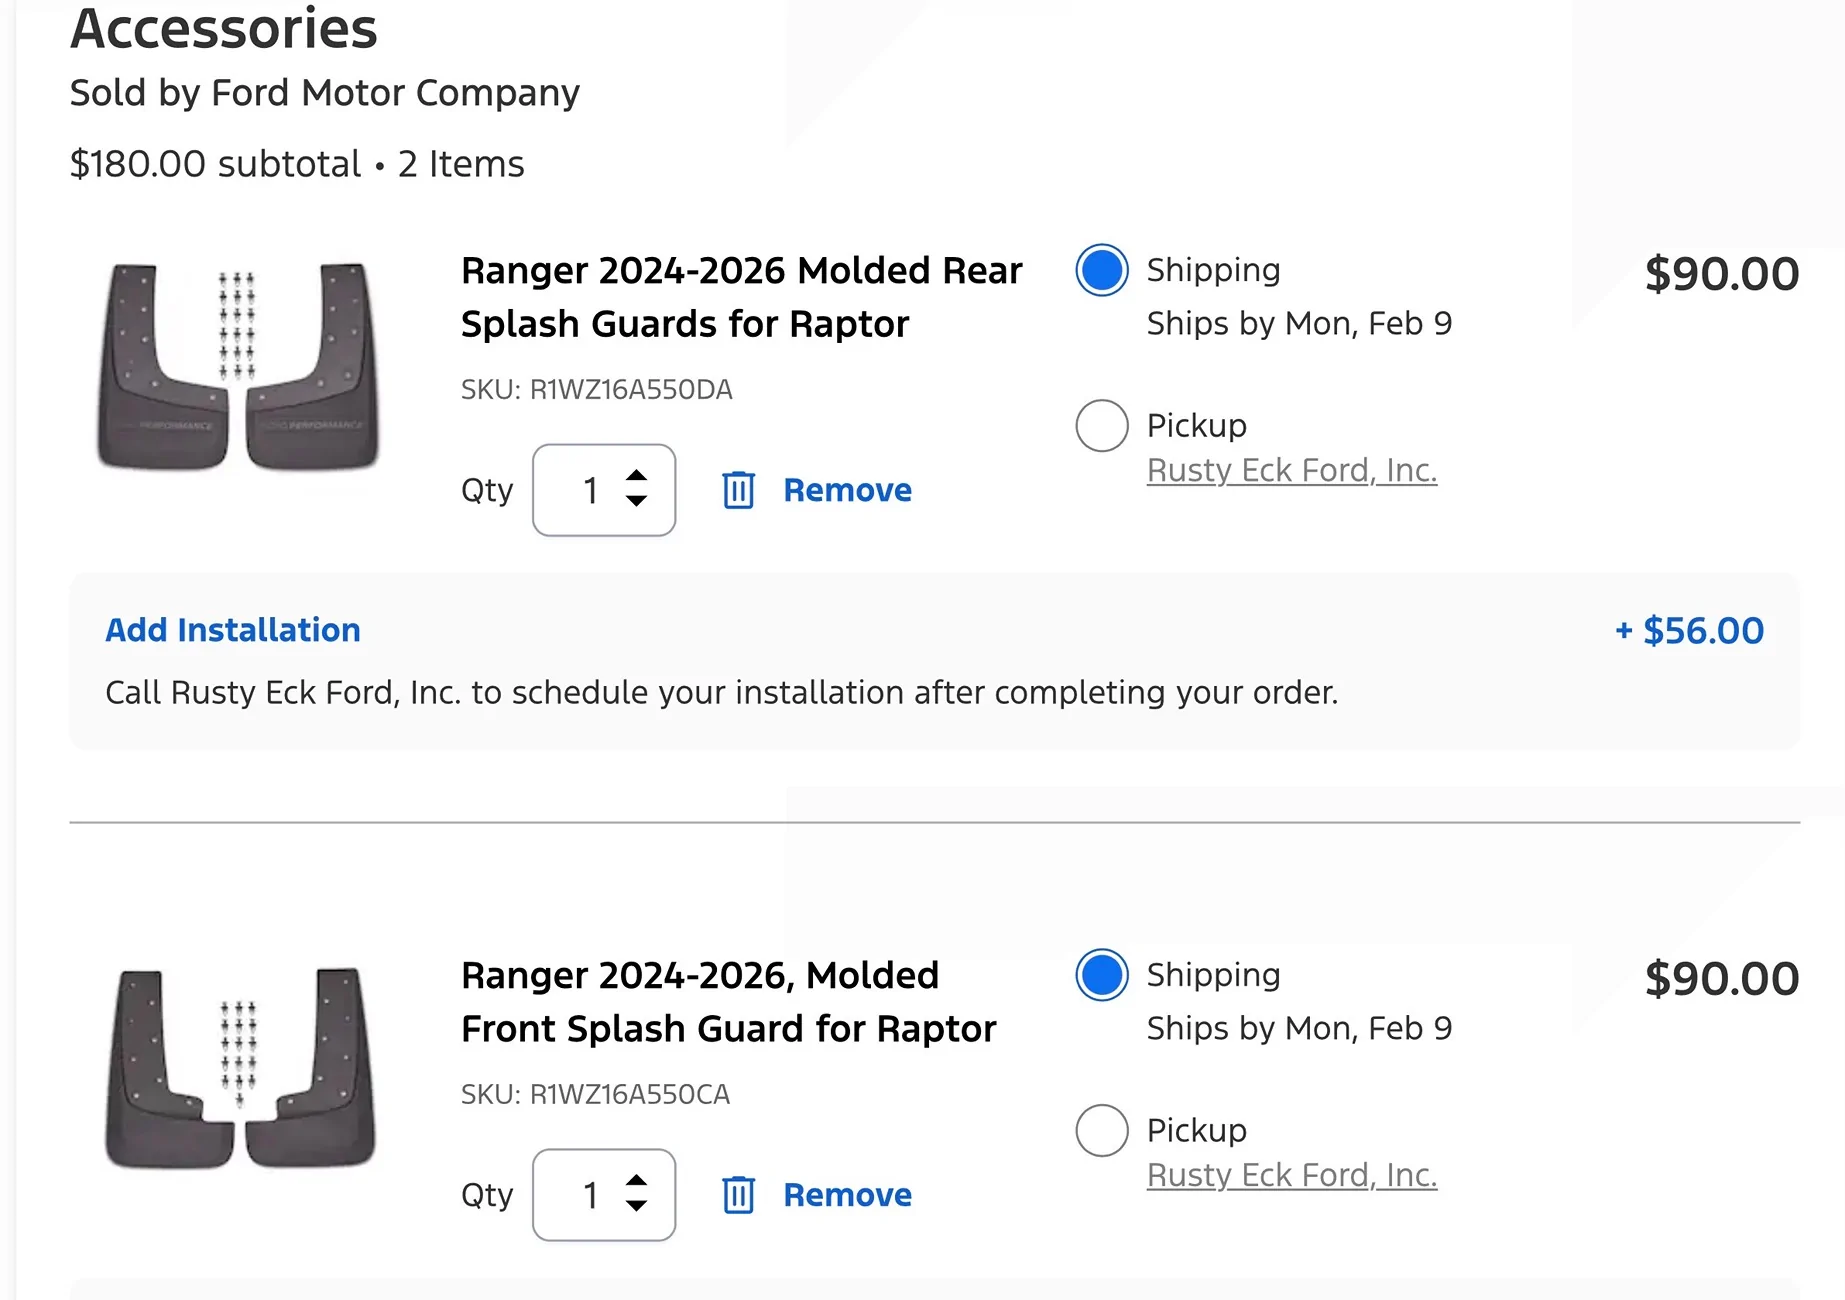Open Front Splash Guard product image
Viewport: 1845px width, 1300px height.
(240, 1068)
